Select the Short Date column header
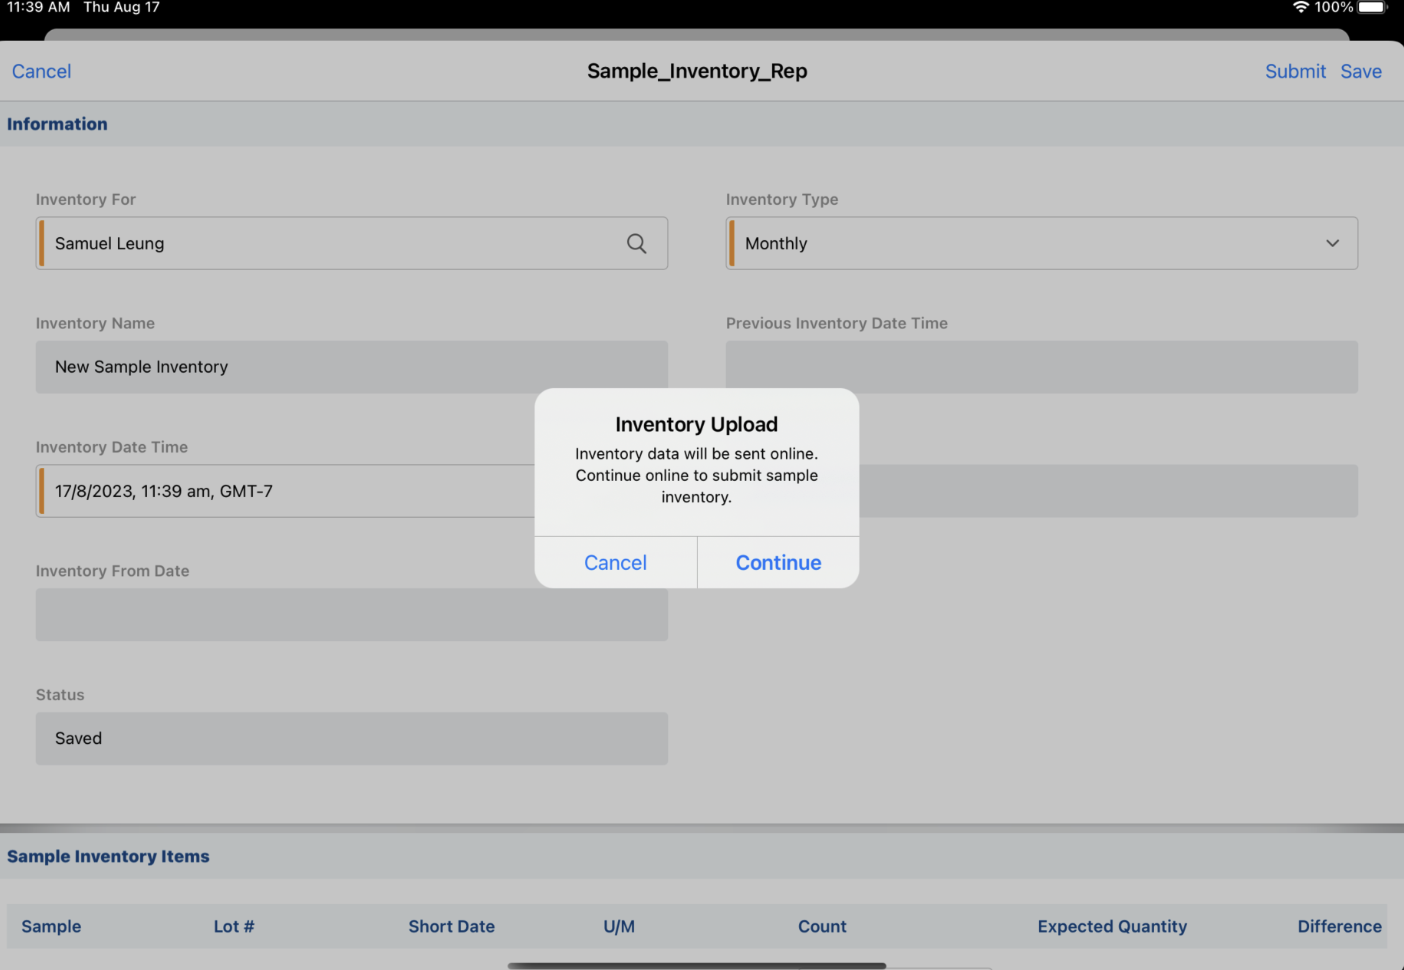This screenshot has width=1404, height=970. [451, 926]
